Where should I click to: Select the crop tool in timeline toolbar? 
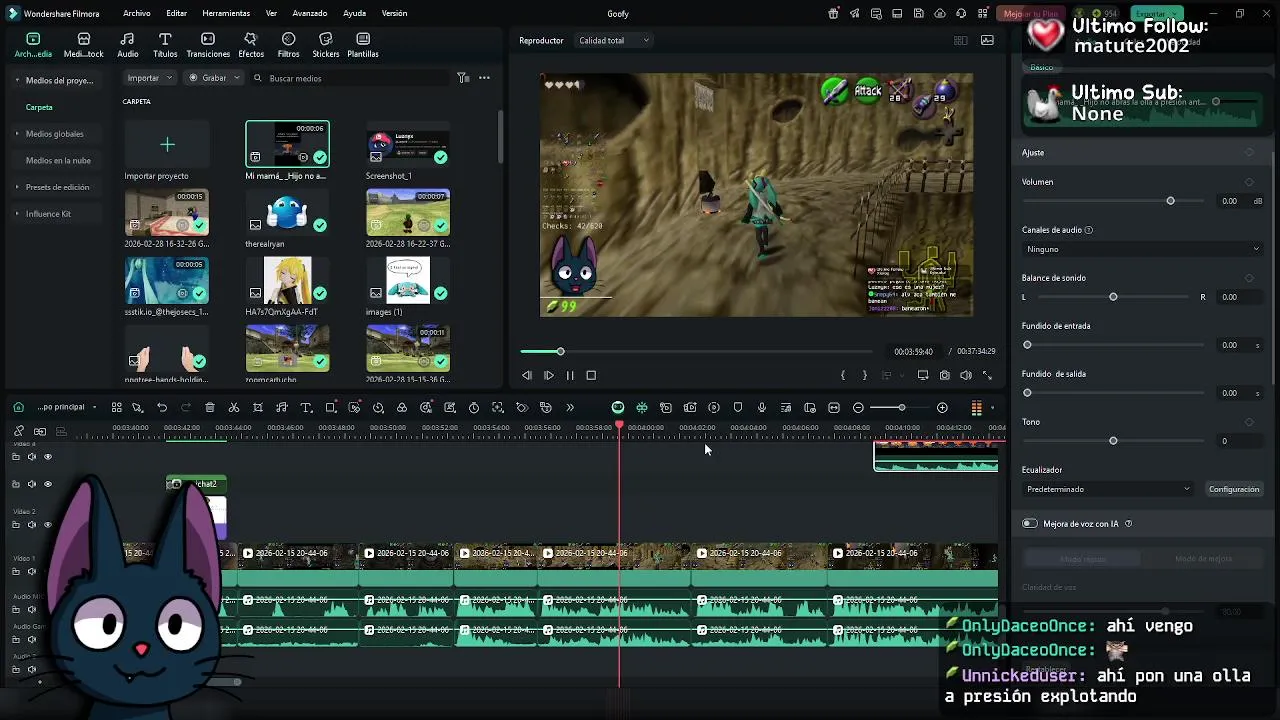point(258,408)
